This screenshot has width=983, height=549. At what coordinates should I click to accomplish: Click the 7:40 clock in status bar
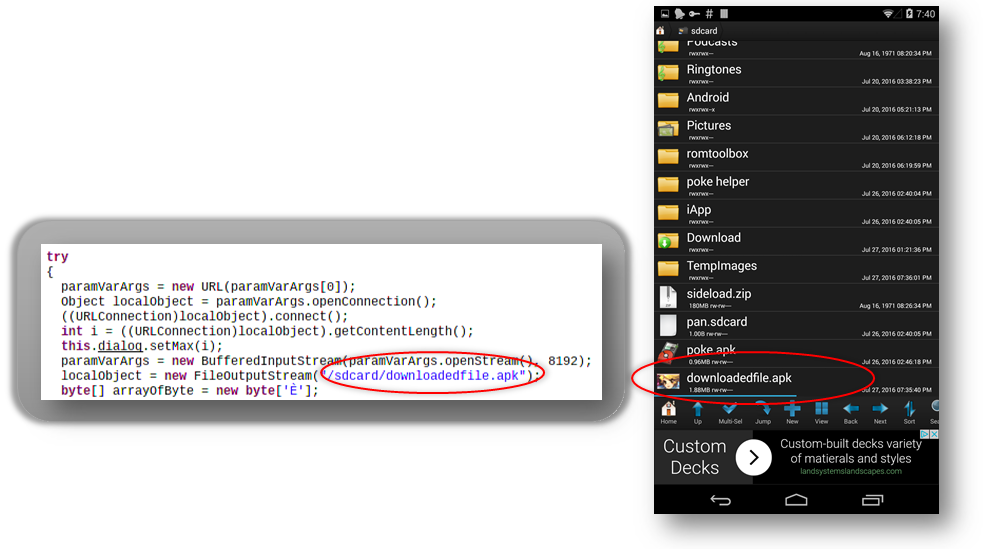pos(925,14)
